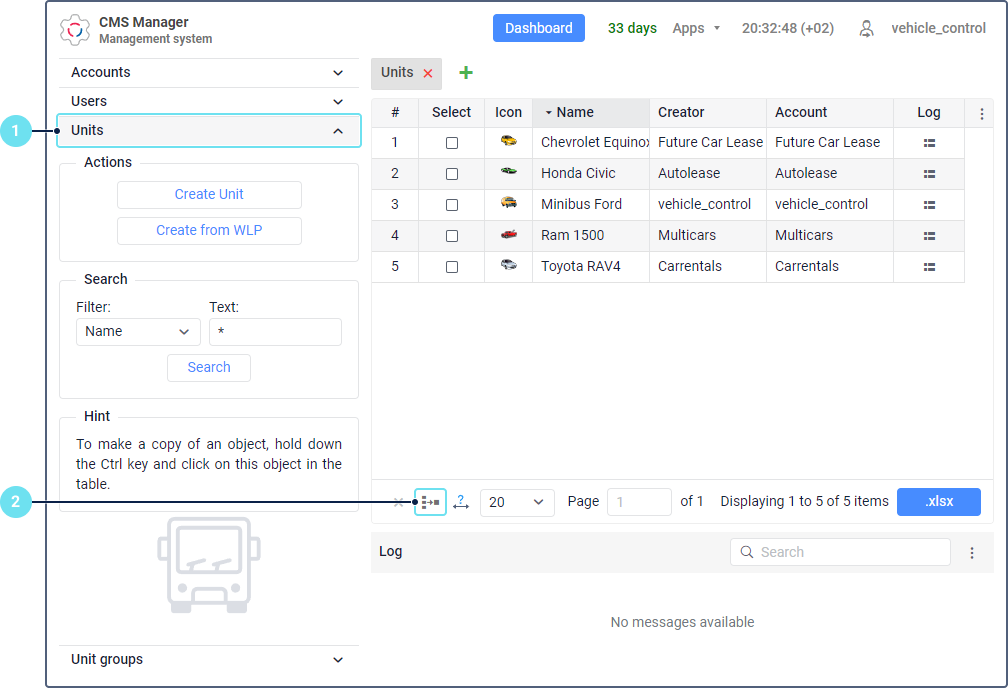Open log for Minibus Ford row
The width and height of the screenshot is (1008, 688).
point(929,204)
